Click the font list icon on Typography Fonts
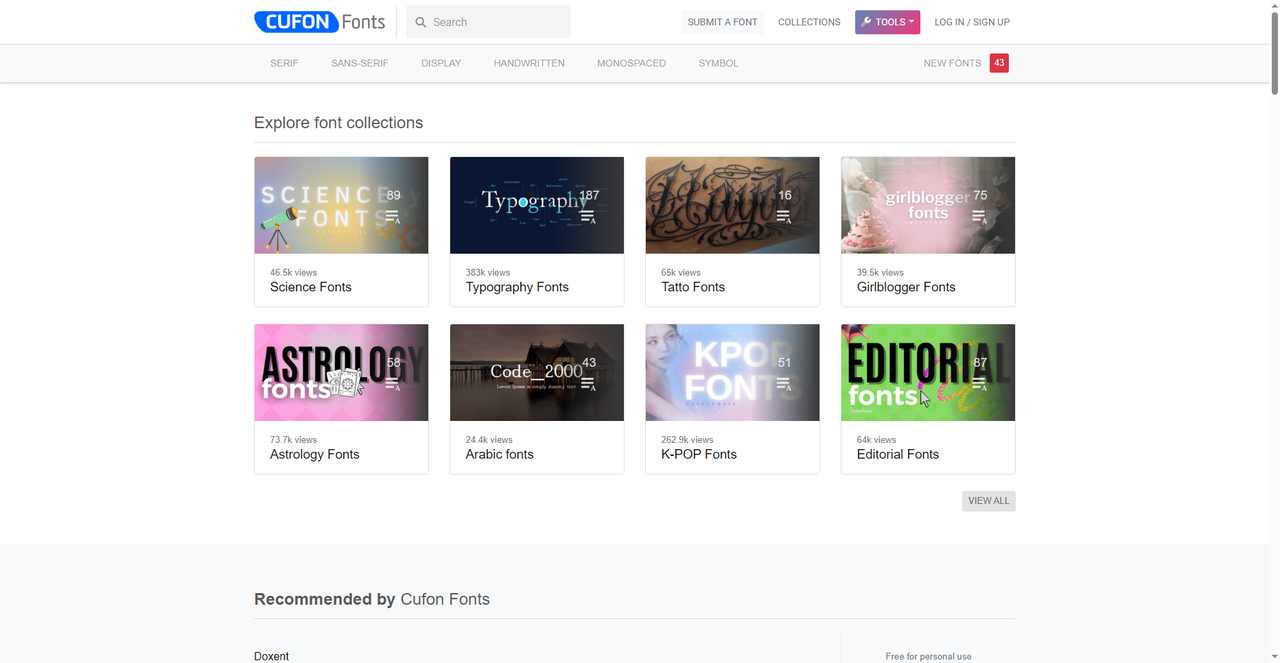1280x663 pixels. 588,216
